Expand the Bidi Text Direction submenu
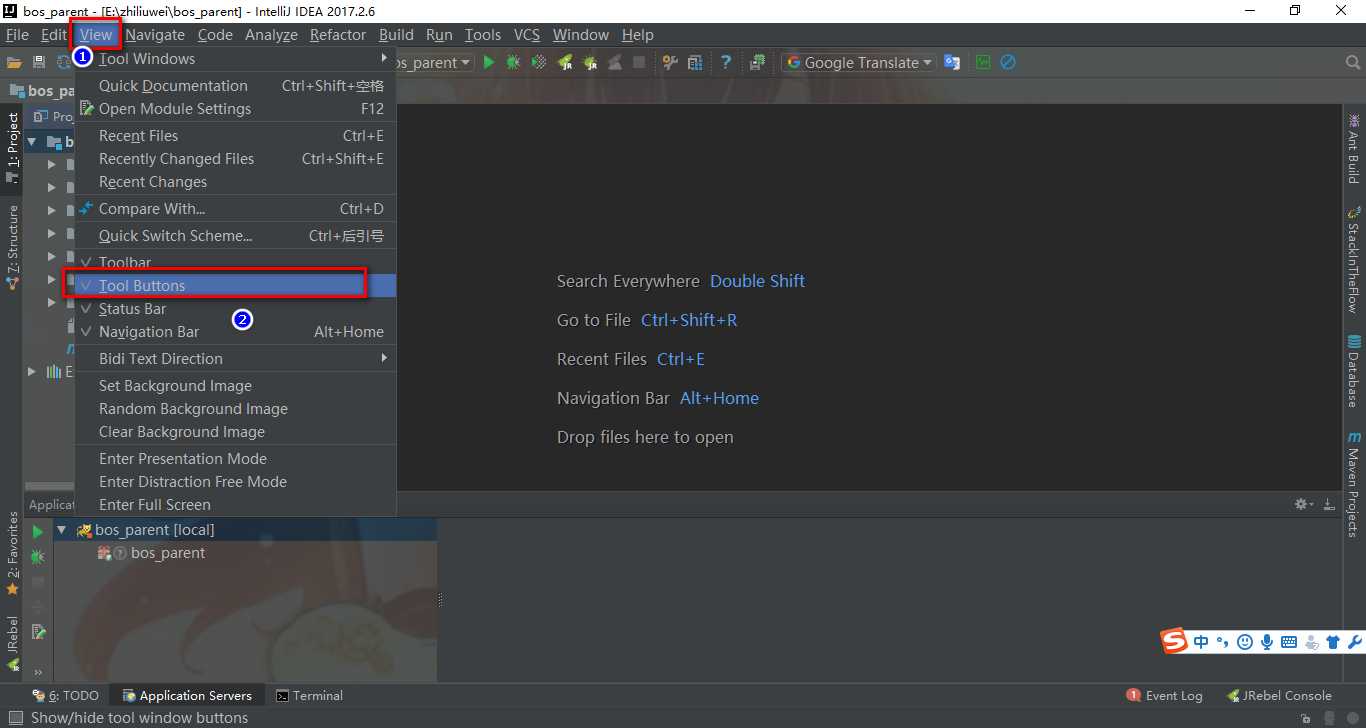 (x=235, y=359)
